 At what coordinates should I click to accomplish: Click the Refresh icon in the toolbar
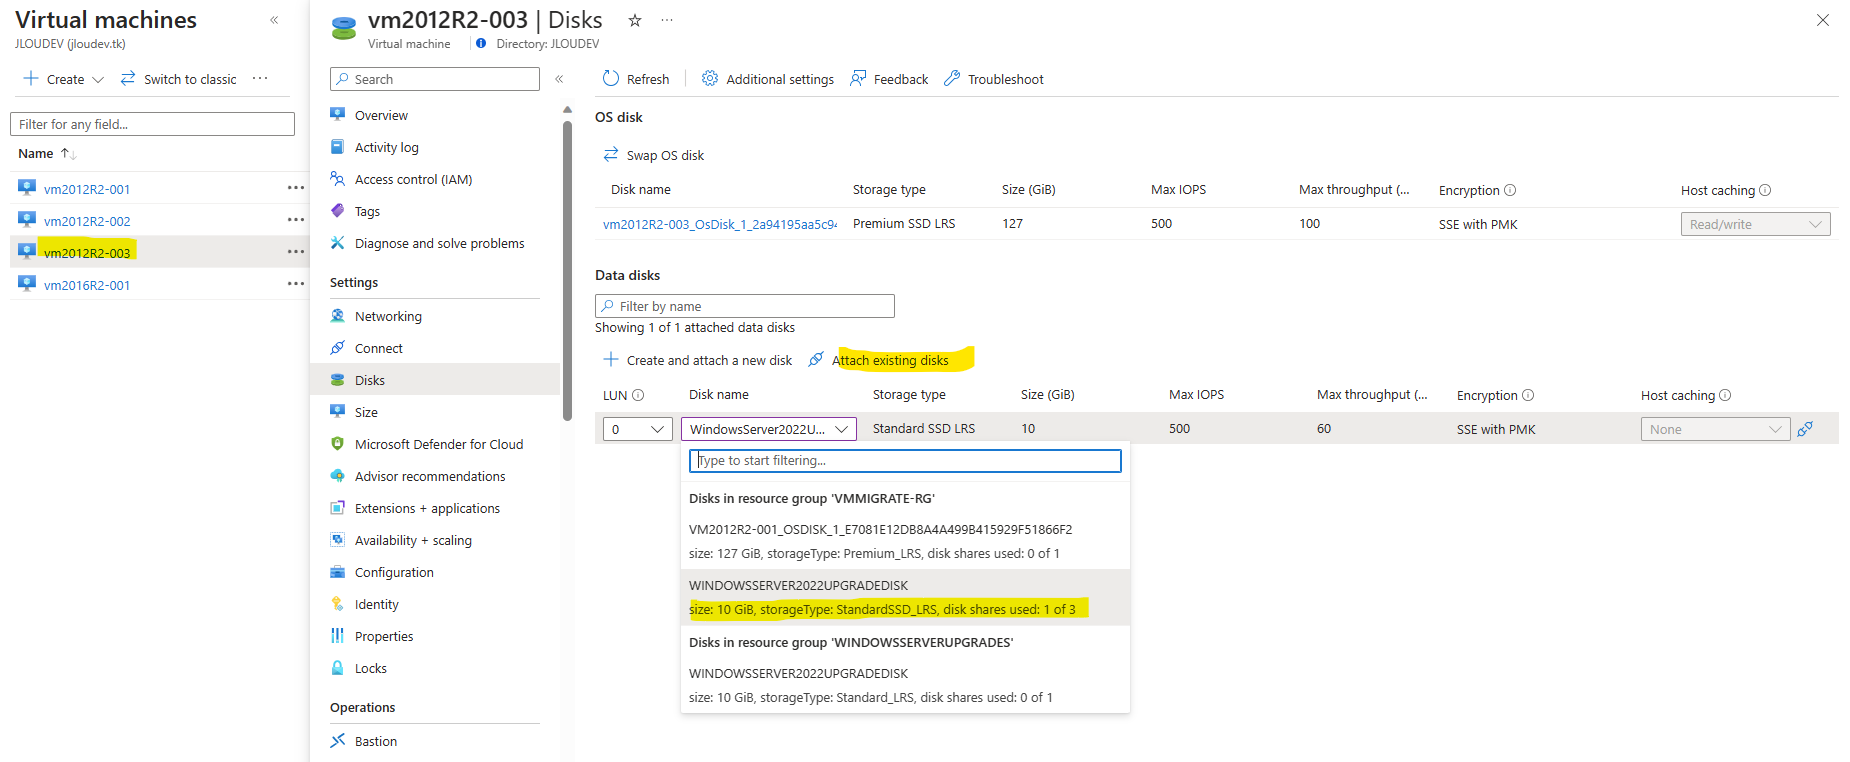[x=611, y=78]
